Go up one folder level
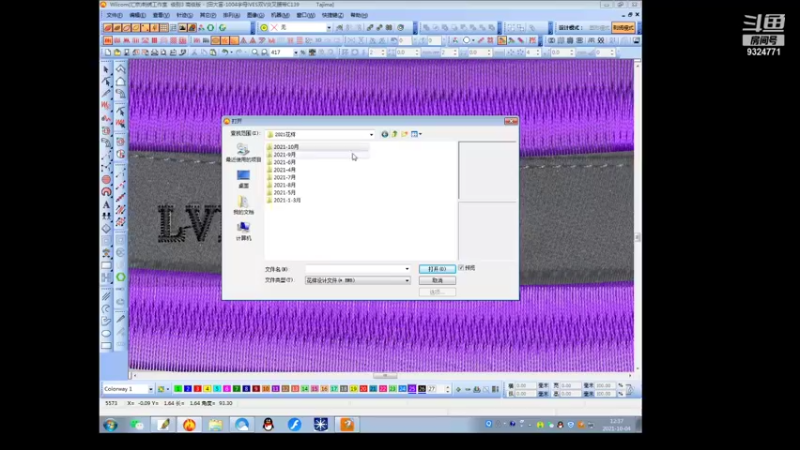 tap(394, 134)
